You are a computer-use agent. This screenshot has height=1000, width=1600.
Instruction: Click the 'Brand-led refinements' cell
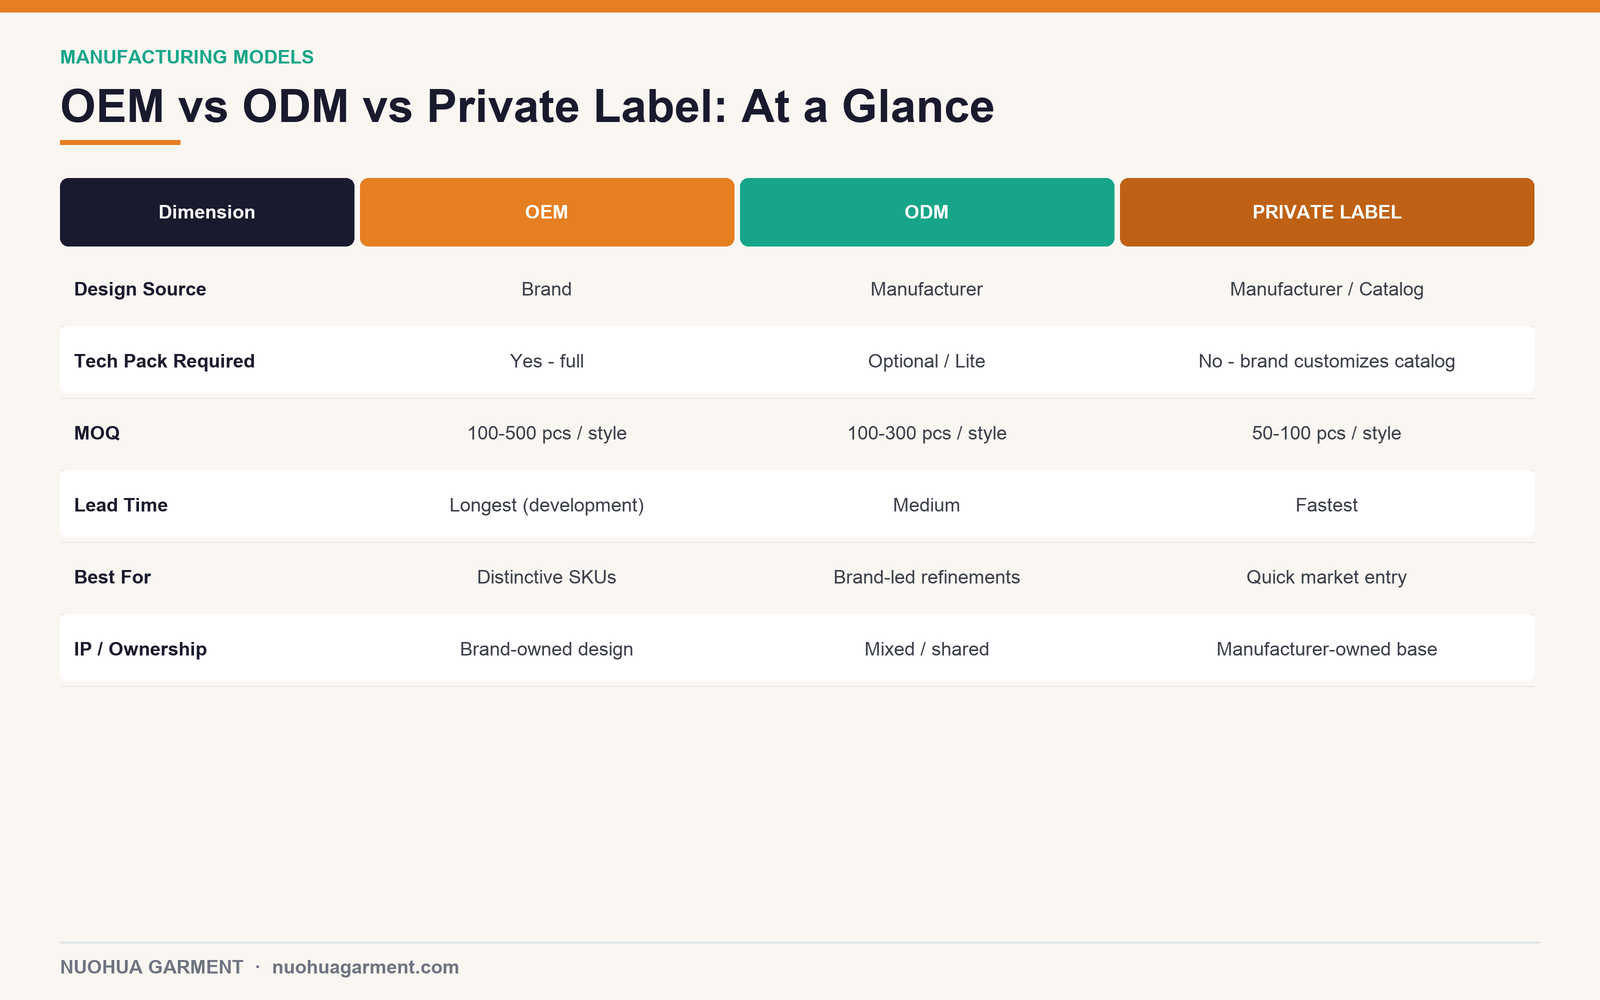click(x=927, y=577)
